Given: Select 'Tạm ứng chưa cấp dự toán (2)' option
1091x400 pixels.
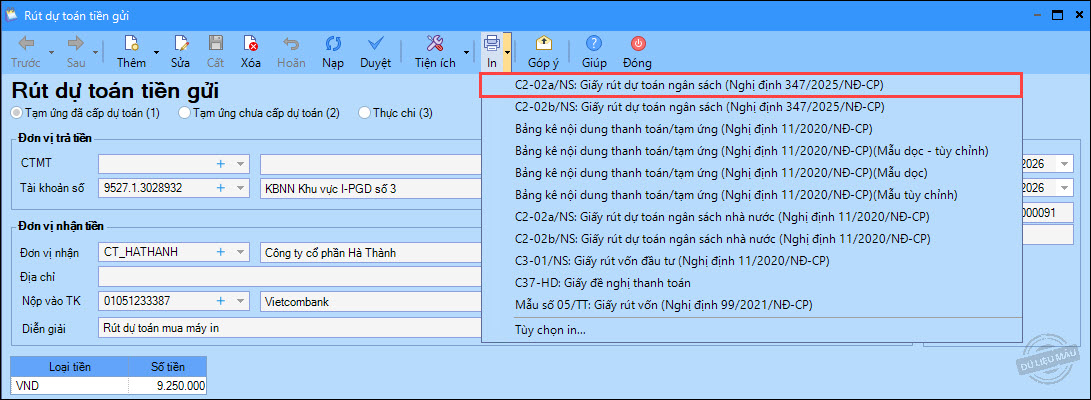Looking at the screenshot, I should [x=184, y=113].
